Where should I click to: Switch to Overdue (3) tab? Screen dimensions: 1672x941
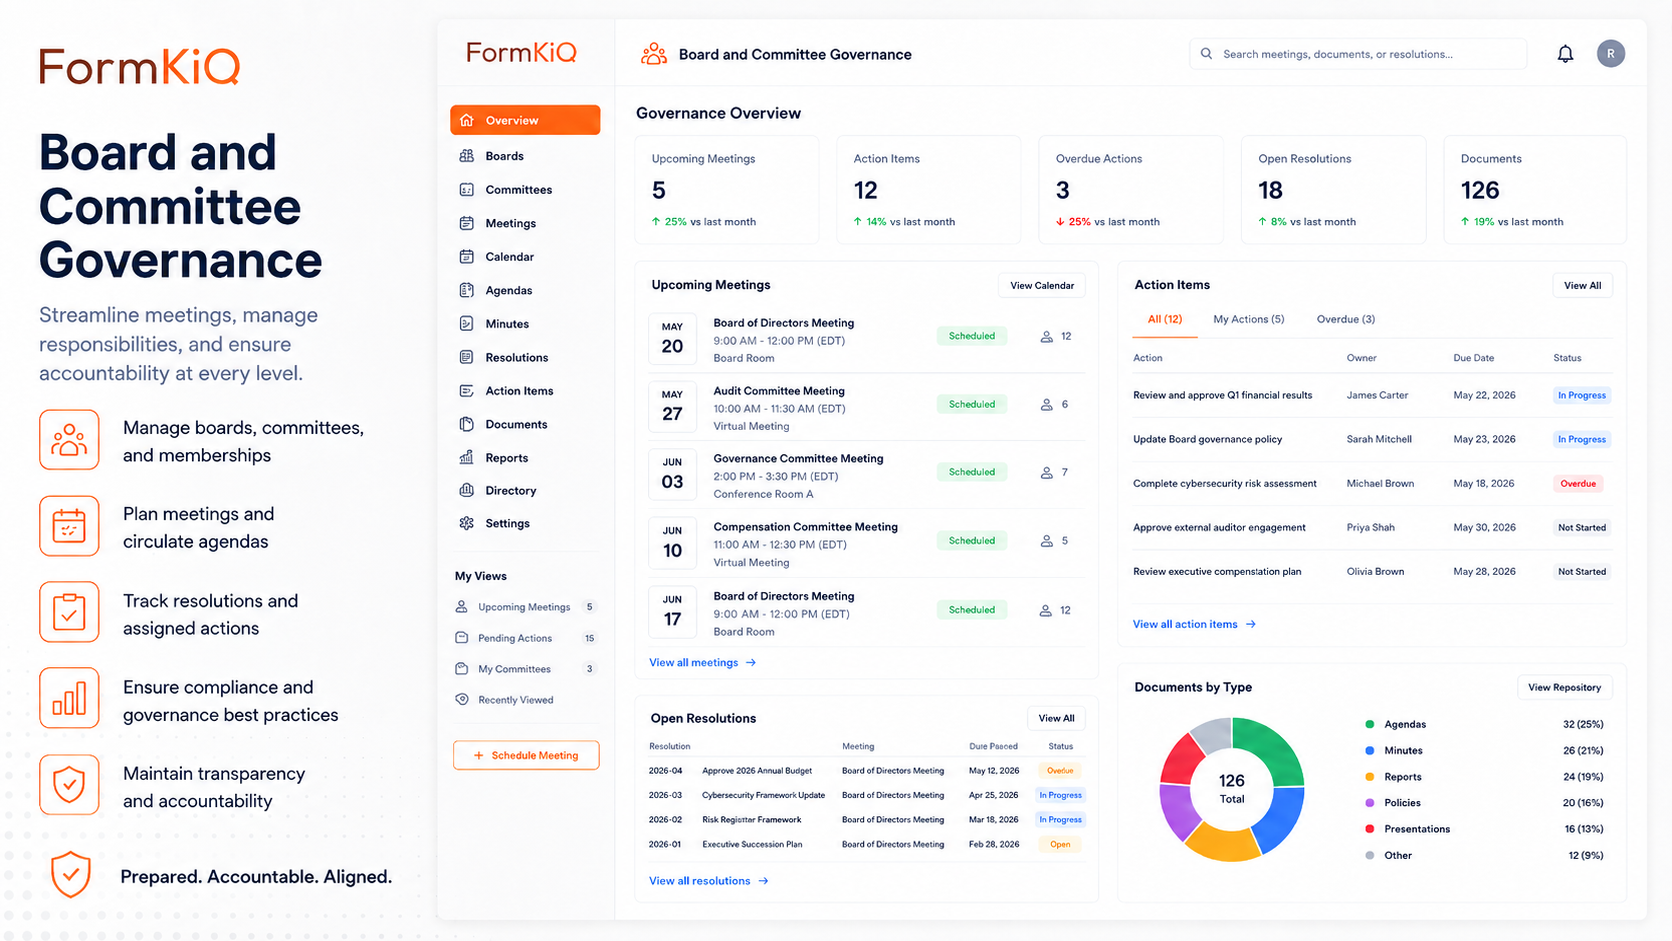click(1345, 319)
